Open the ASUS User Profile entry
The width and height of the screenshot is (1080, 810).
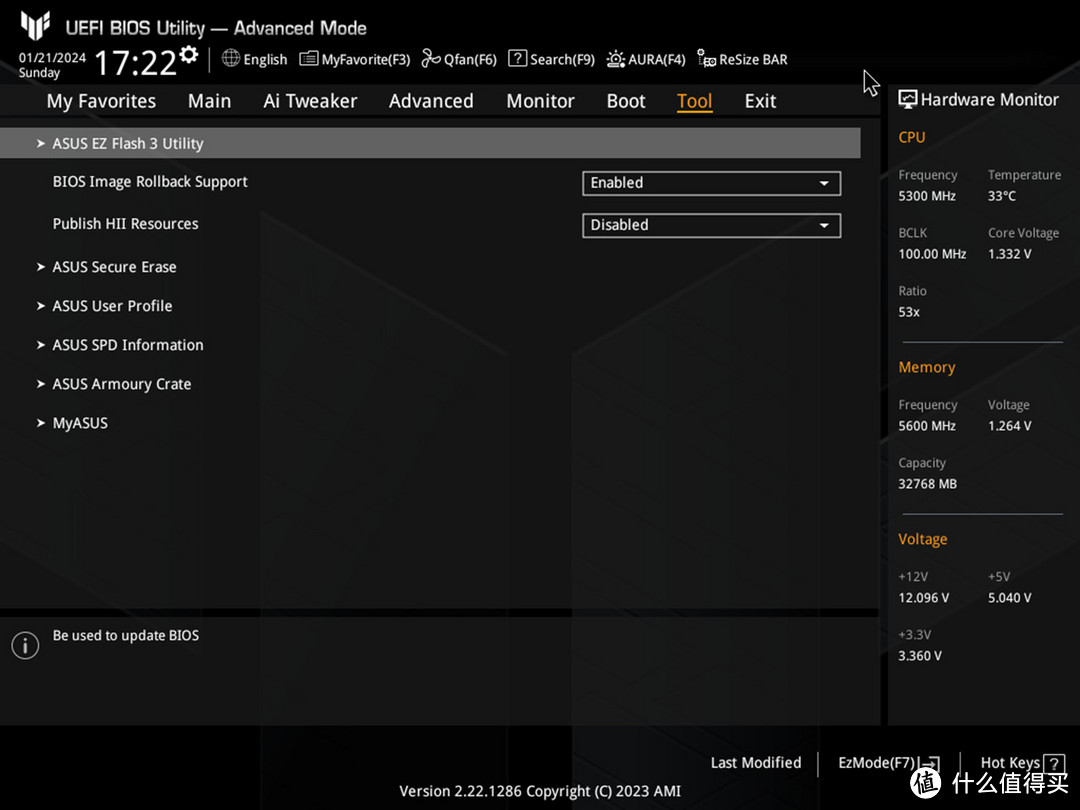[112, 307]
